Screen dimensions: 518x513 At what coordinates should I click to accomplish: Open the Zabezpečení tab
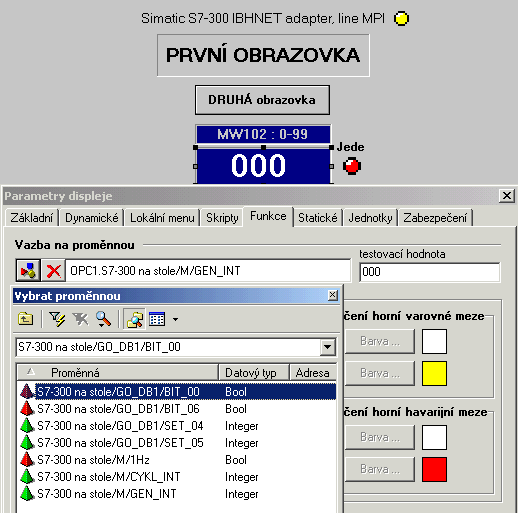pyautogui.click(x=435, y=218)
